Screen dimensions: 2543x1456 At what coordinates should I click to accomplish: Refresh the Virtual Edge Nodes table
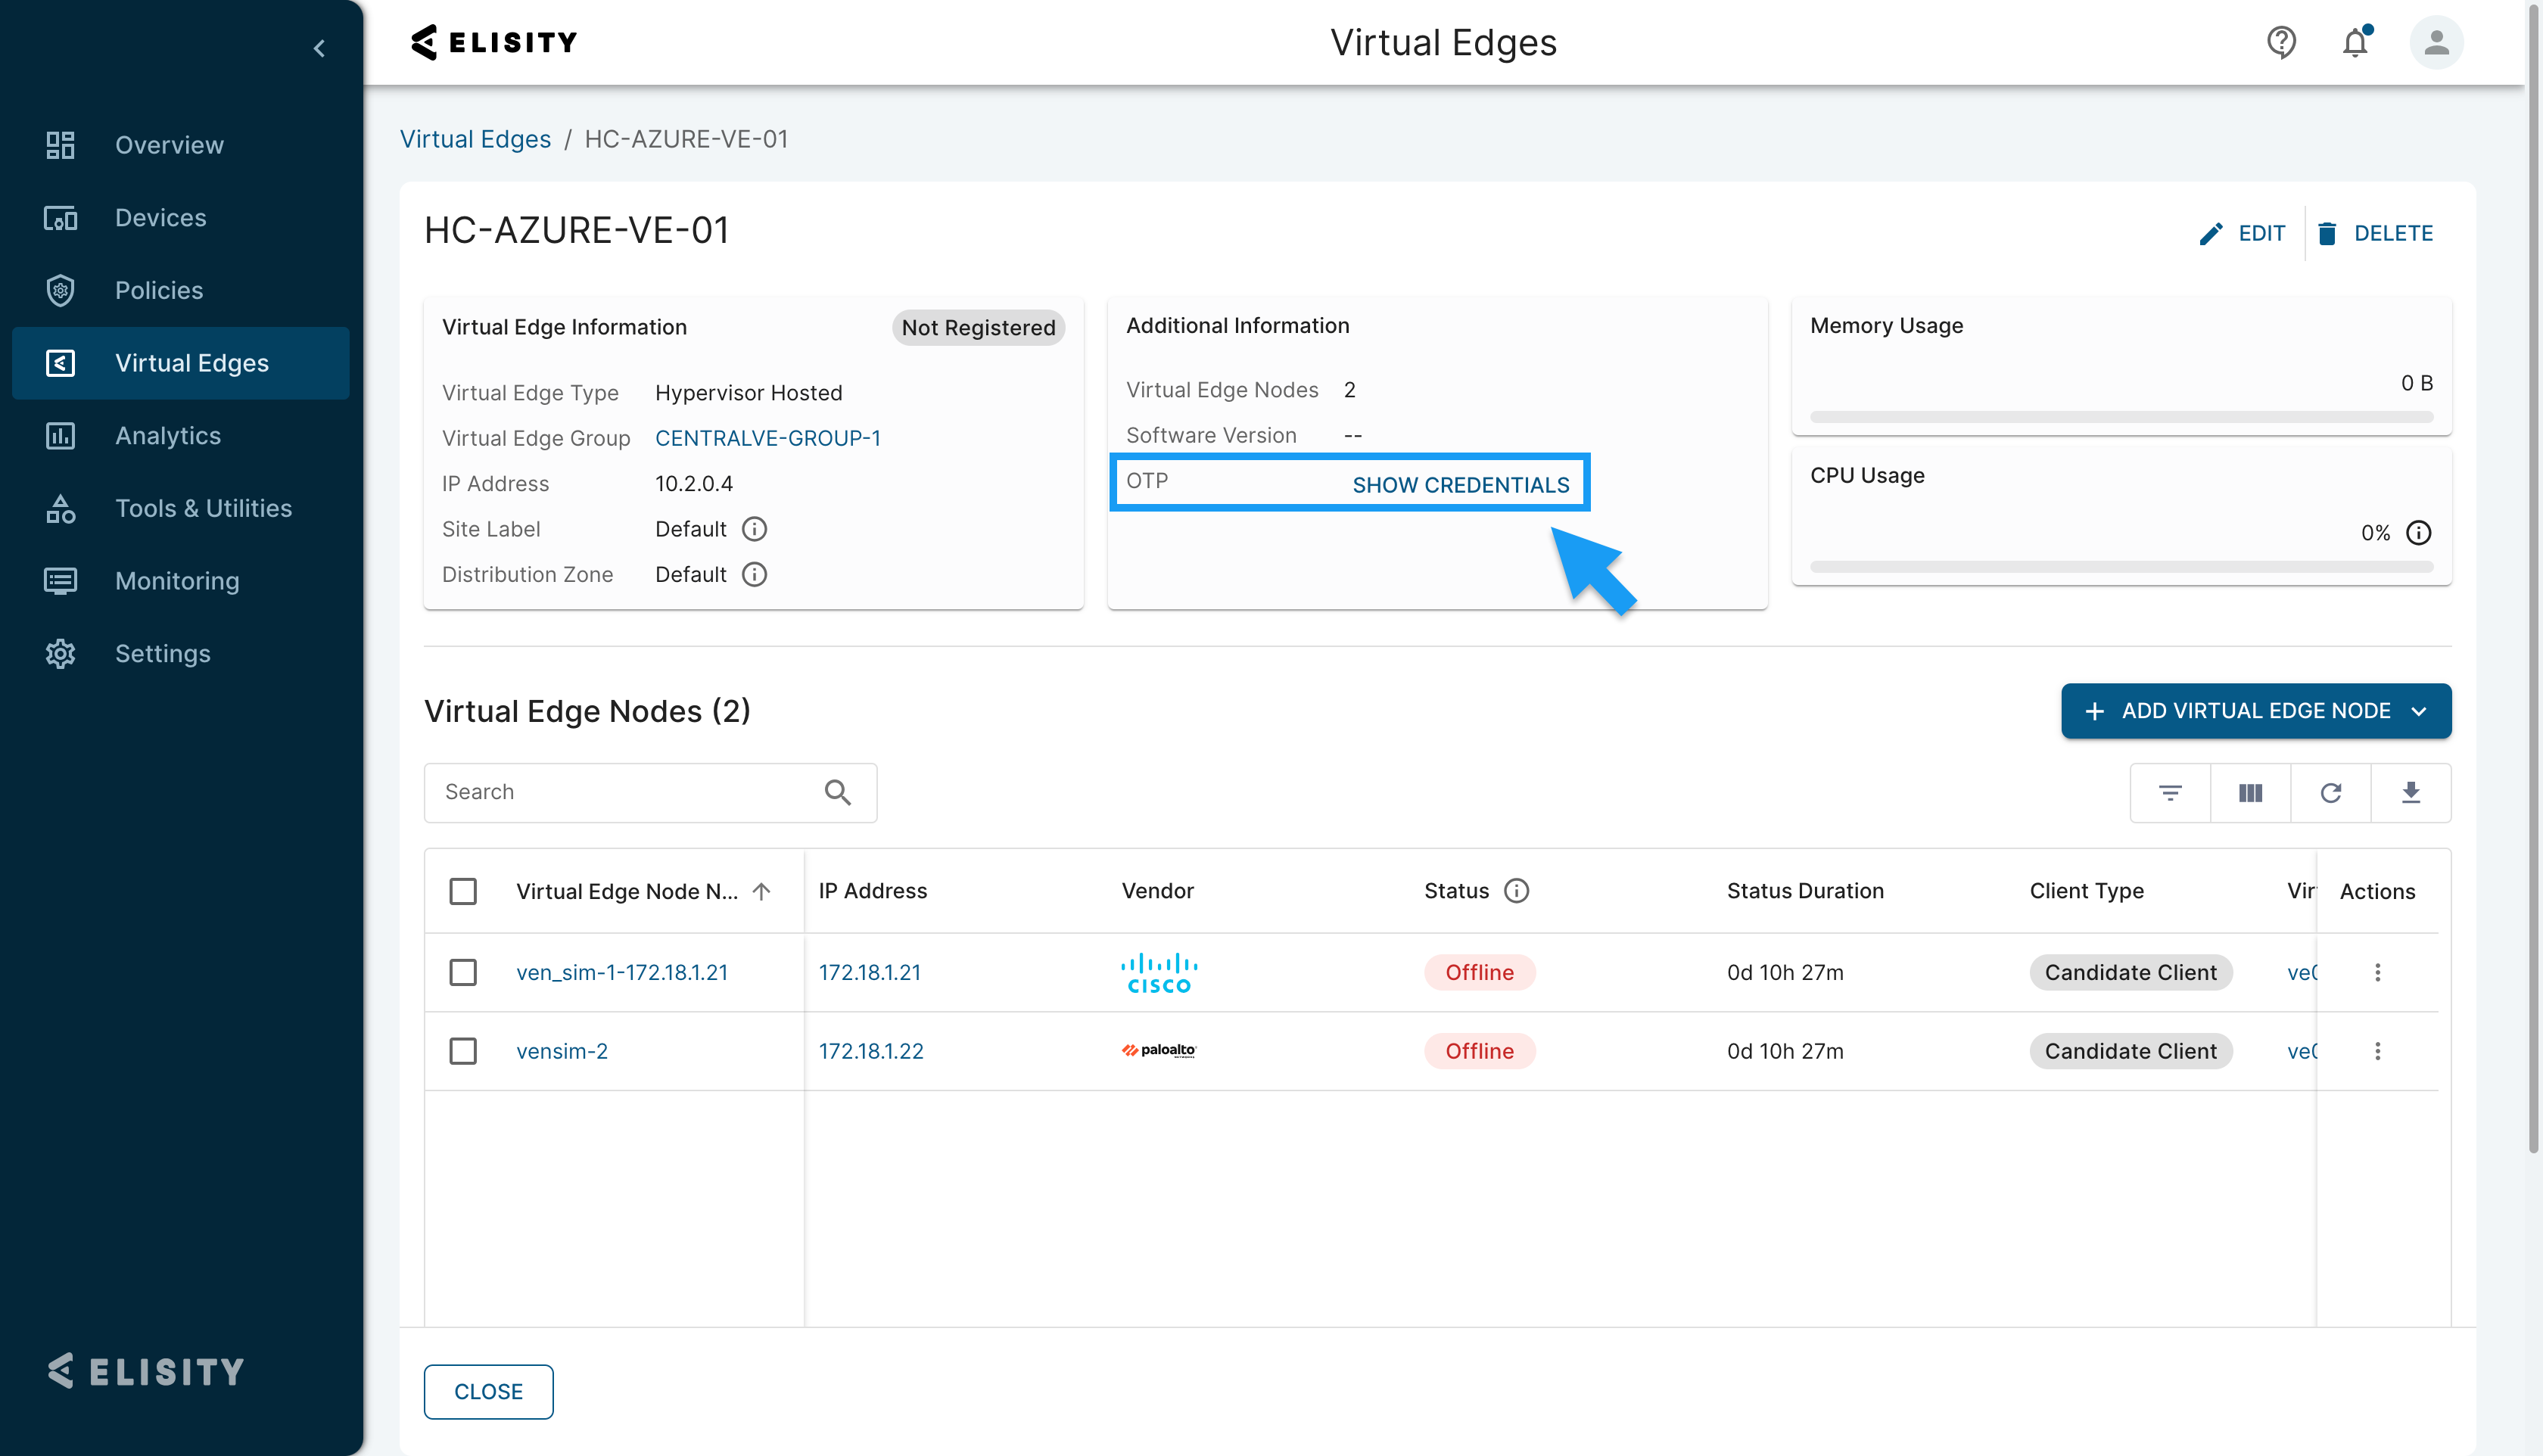(x=2330, y=793)
